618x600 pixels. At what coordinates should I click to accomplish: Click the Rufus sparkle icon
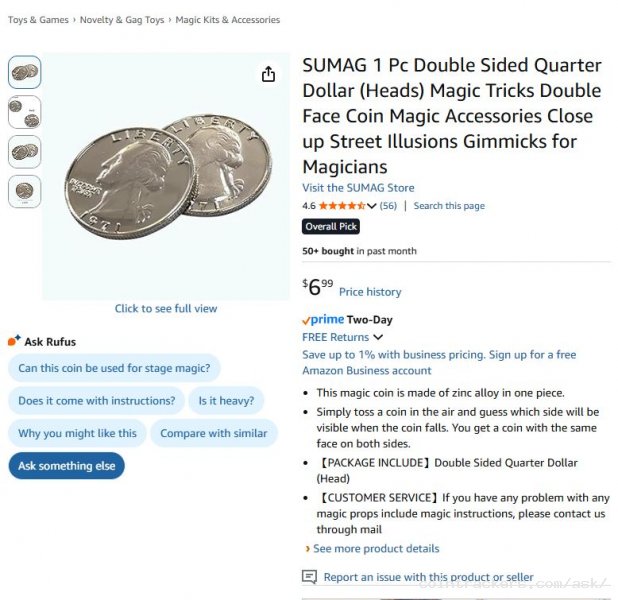point(14,341)
